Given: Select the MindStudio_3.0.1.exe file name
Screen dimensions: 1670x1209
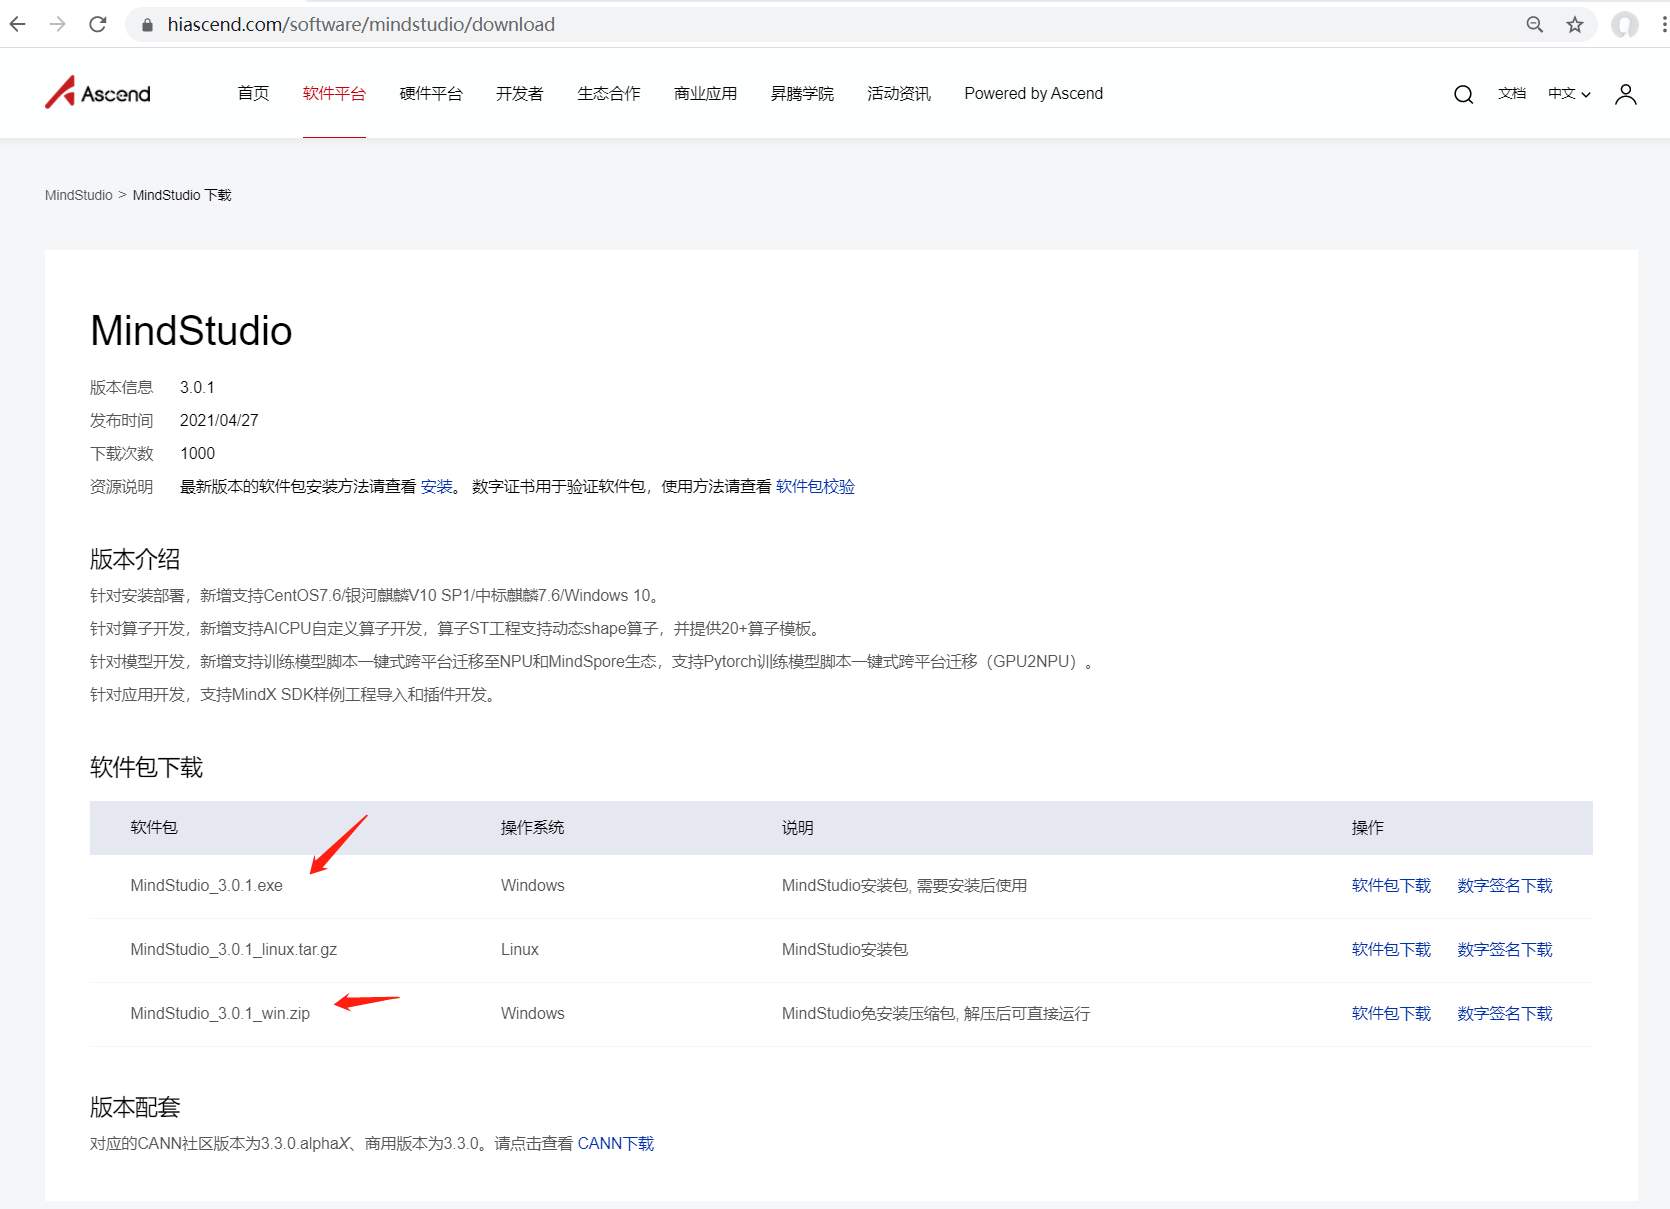Looking at the screenshot, I should (207, 886).
